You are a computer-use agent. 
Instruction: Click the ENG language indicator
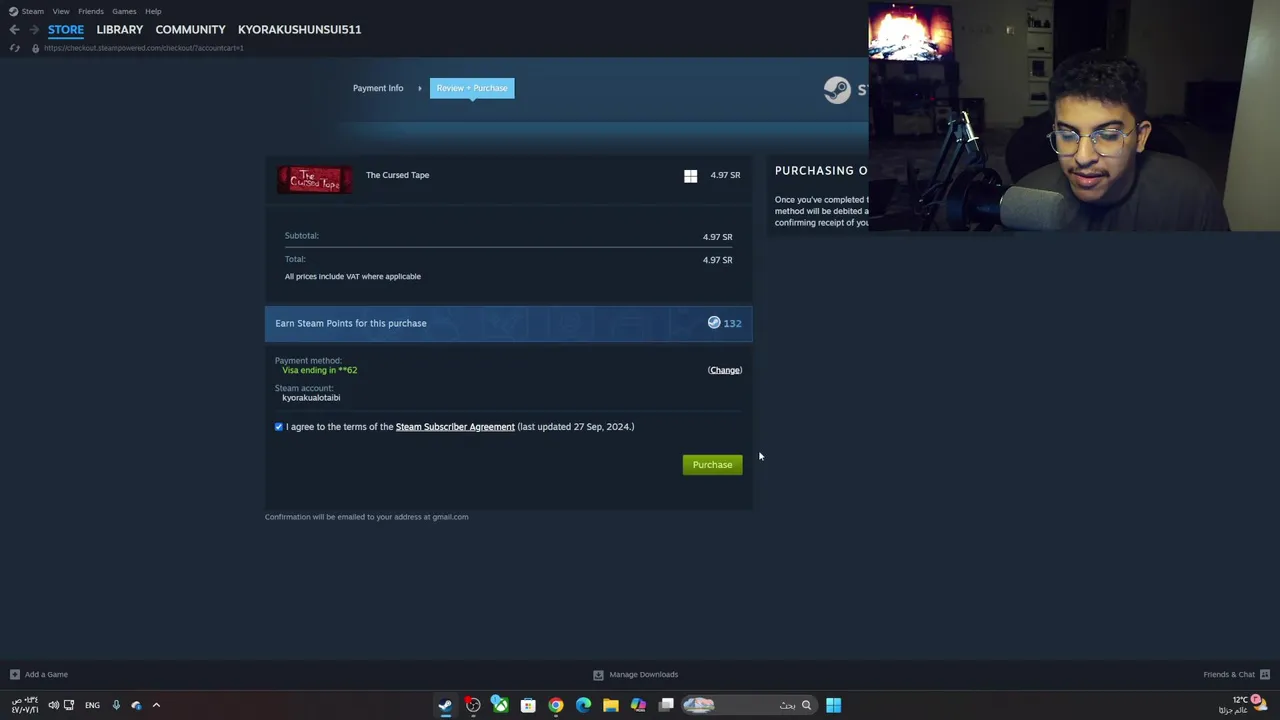[92, 705]
